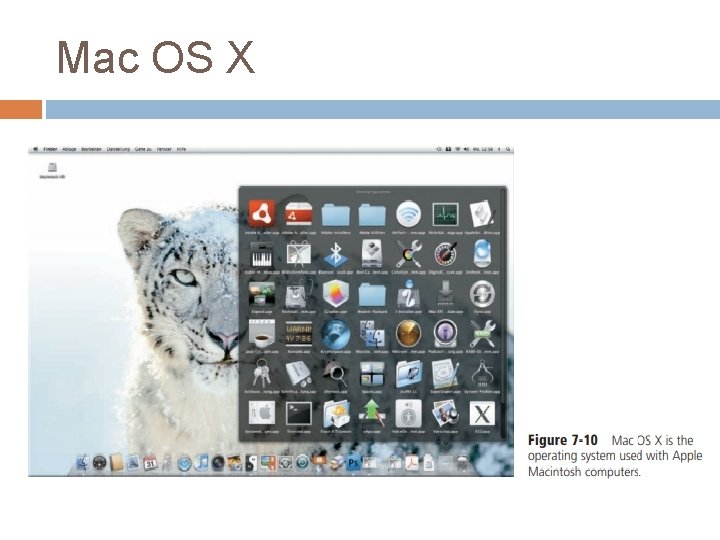Click the Wi-Fi status icon in menu bar
The height and width of the screenshot is (540, 720).
458,149
